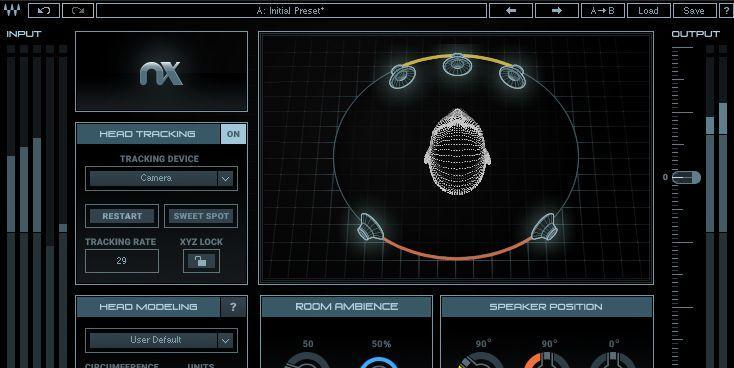
Task: Open Head Modeling help question mark
Action: click(x=233, y=307)
